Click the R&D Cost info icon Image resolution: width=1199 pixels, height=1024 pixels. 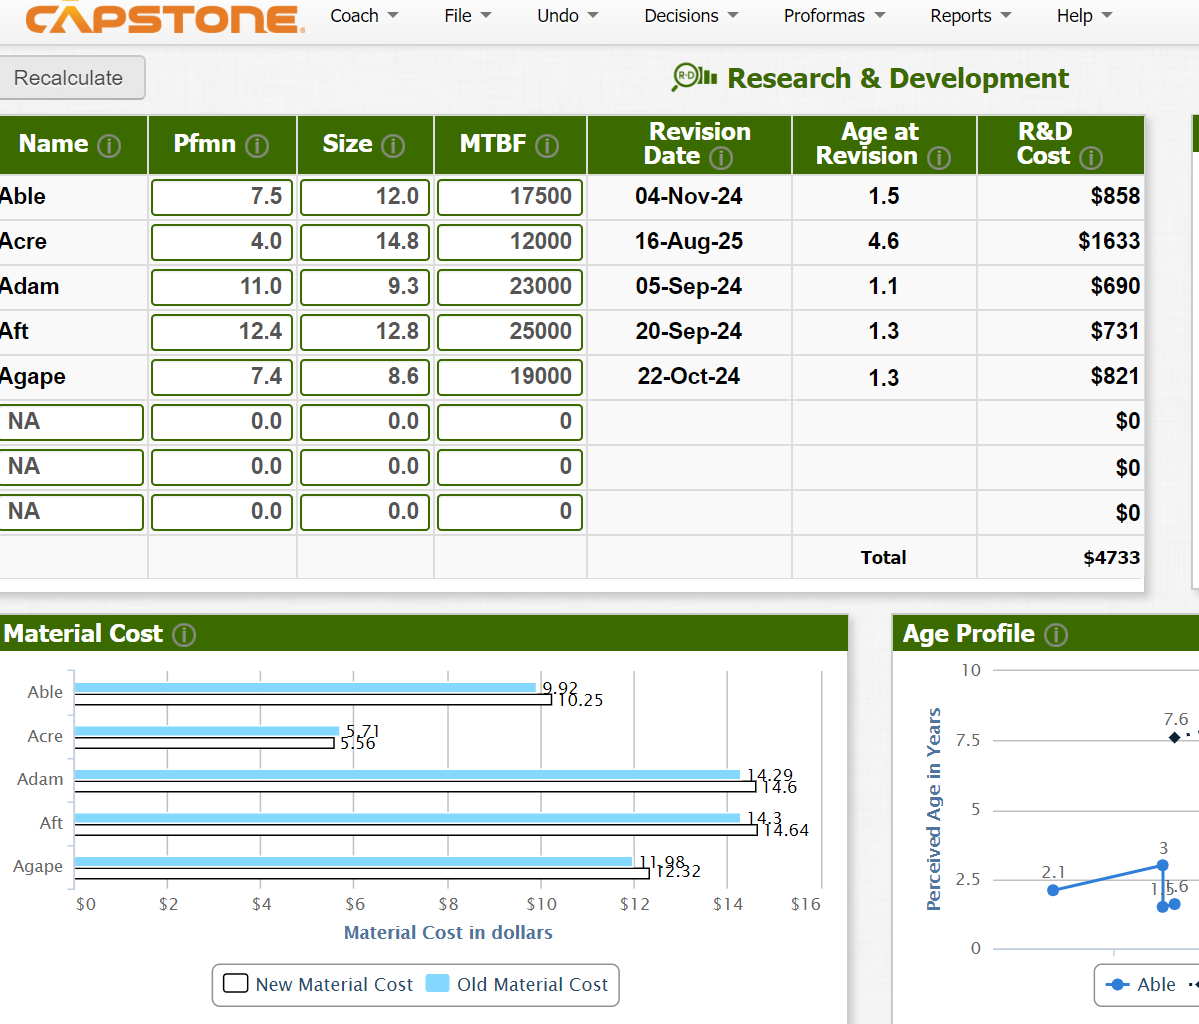coord(1090,158)
